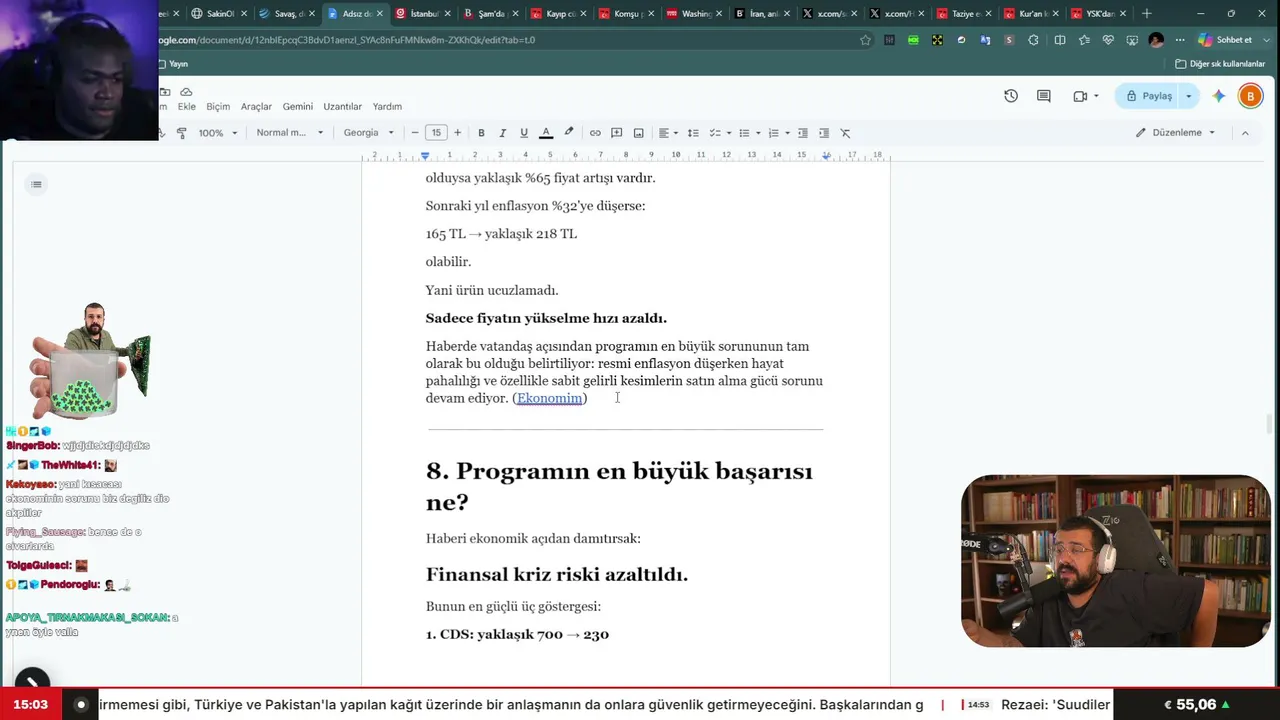Clear formatting from selected text
The height and width of the screenshot is (720, 1280).
point(845,133)
